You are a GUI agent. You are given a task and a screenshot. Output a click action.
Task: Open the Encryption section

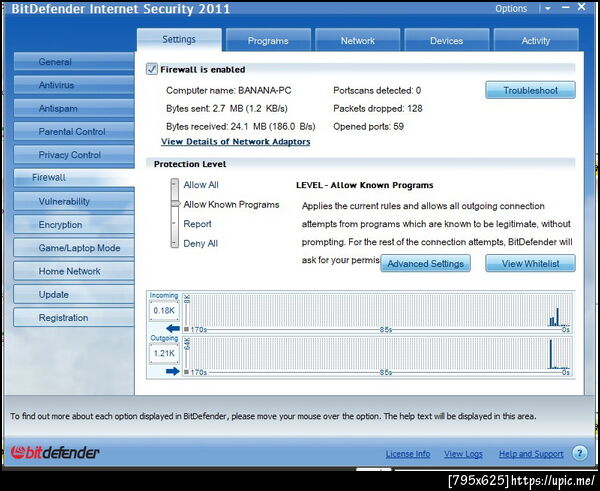(74, 225)
